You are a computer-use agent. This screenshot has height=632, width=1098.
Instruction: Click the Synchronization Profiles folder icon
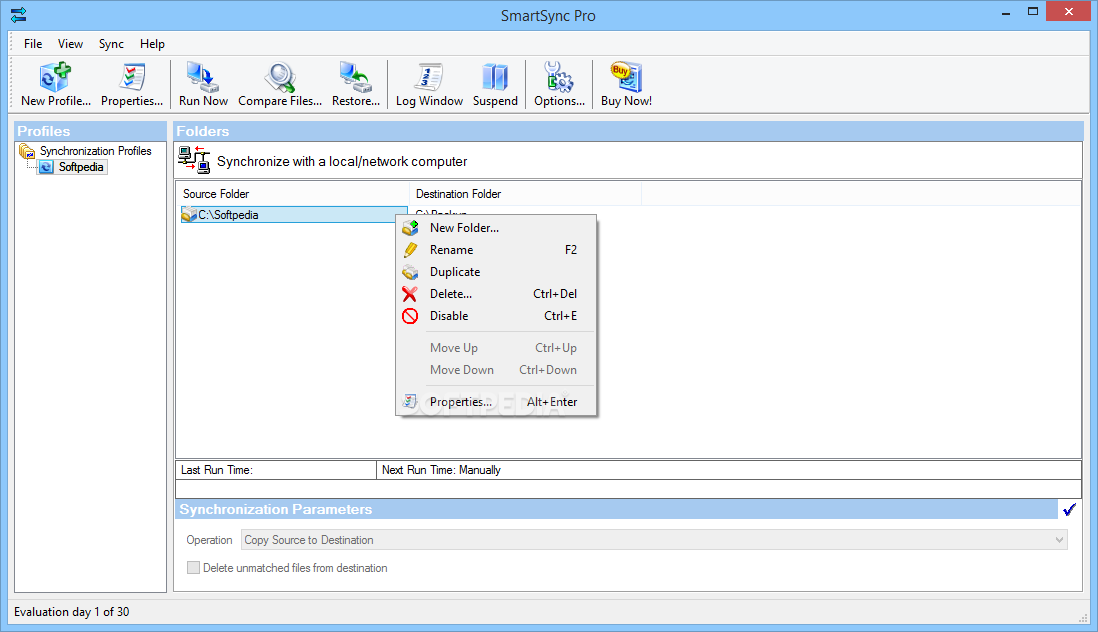(27, 150)
